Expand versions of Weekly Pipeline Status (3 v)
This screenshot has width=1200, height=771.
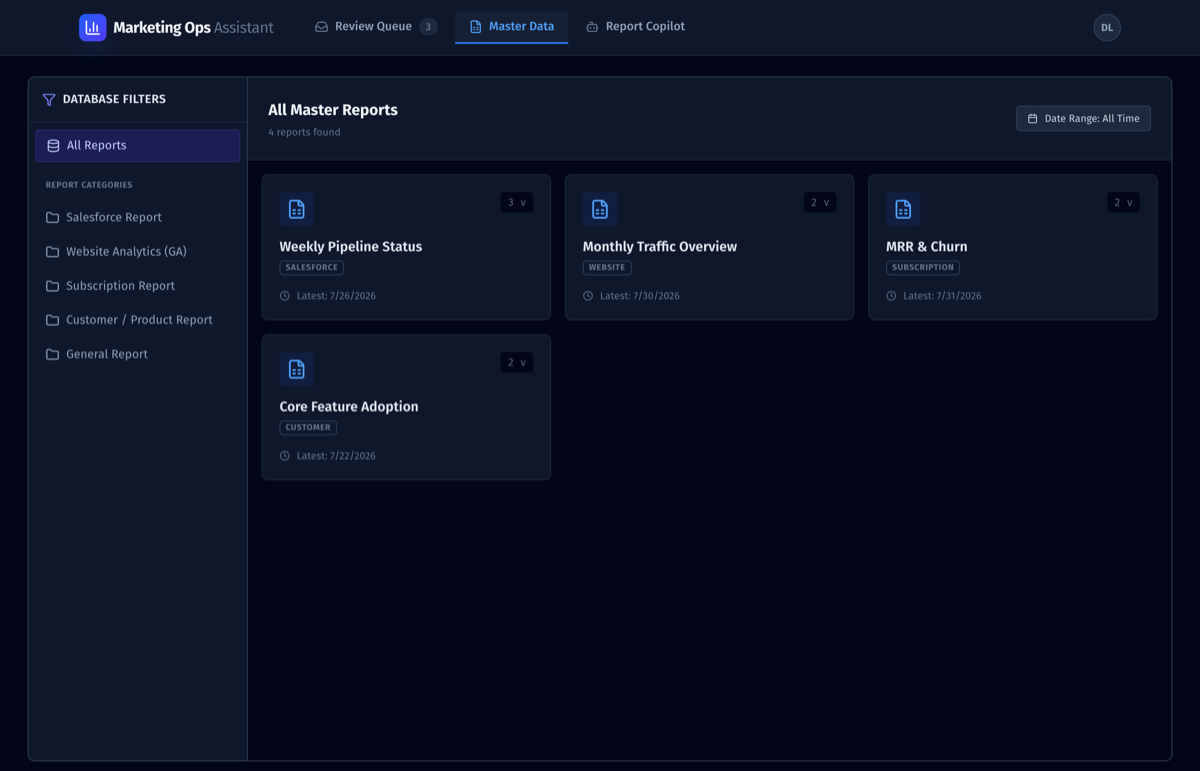pyautogui.click(x=517, y=203)
